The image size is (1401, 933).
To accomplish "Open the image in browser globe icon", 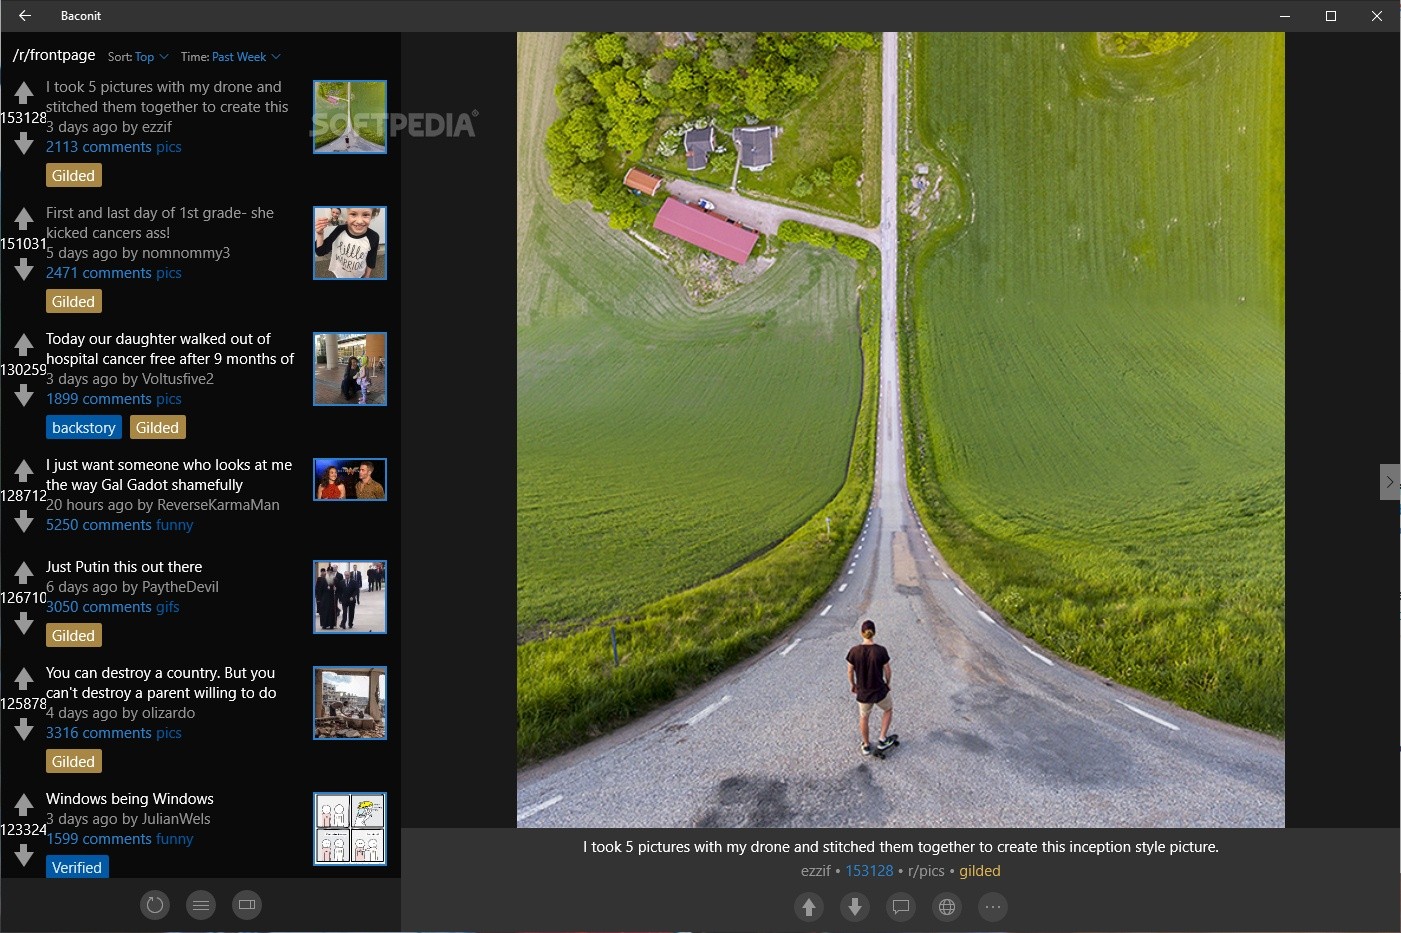I will pyautogui.click(x=947, y=907).
